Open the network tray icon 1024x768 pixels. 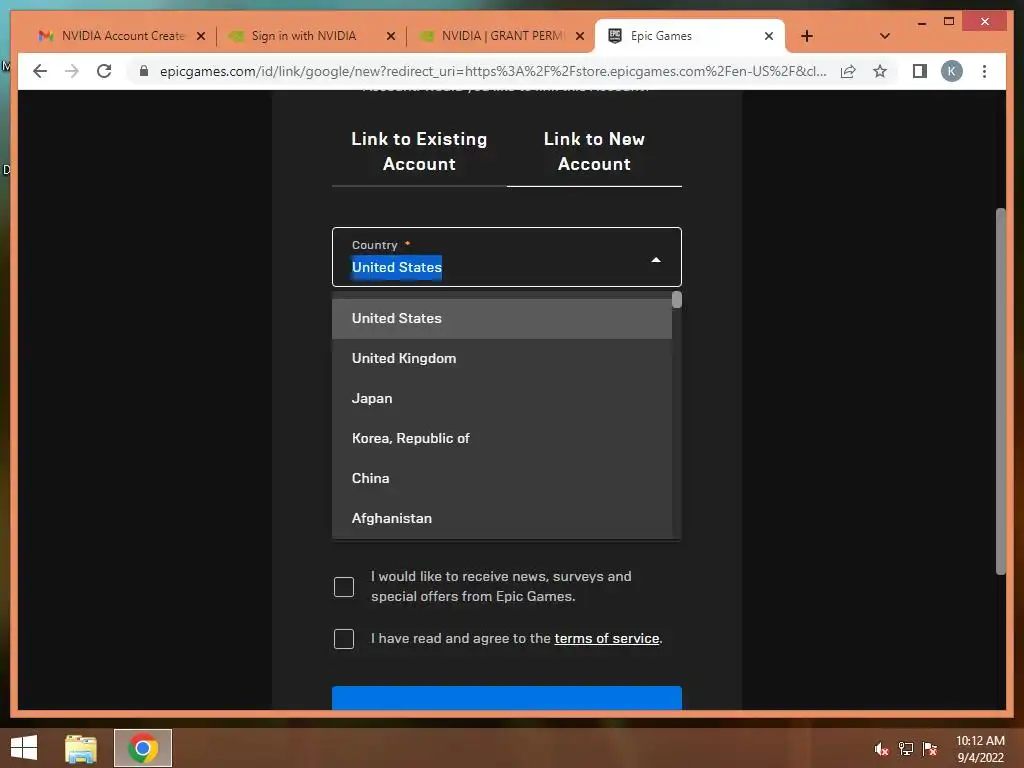(x=906, y=749)
